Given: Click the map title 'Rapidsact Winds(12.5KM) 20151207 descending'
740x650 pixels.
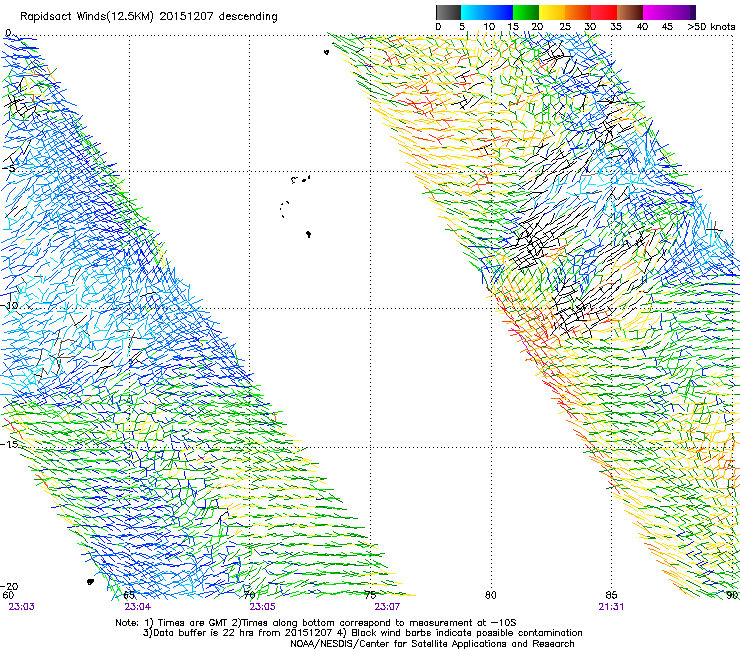Looking at the screenshot, I should click(149, 17).
